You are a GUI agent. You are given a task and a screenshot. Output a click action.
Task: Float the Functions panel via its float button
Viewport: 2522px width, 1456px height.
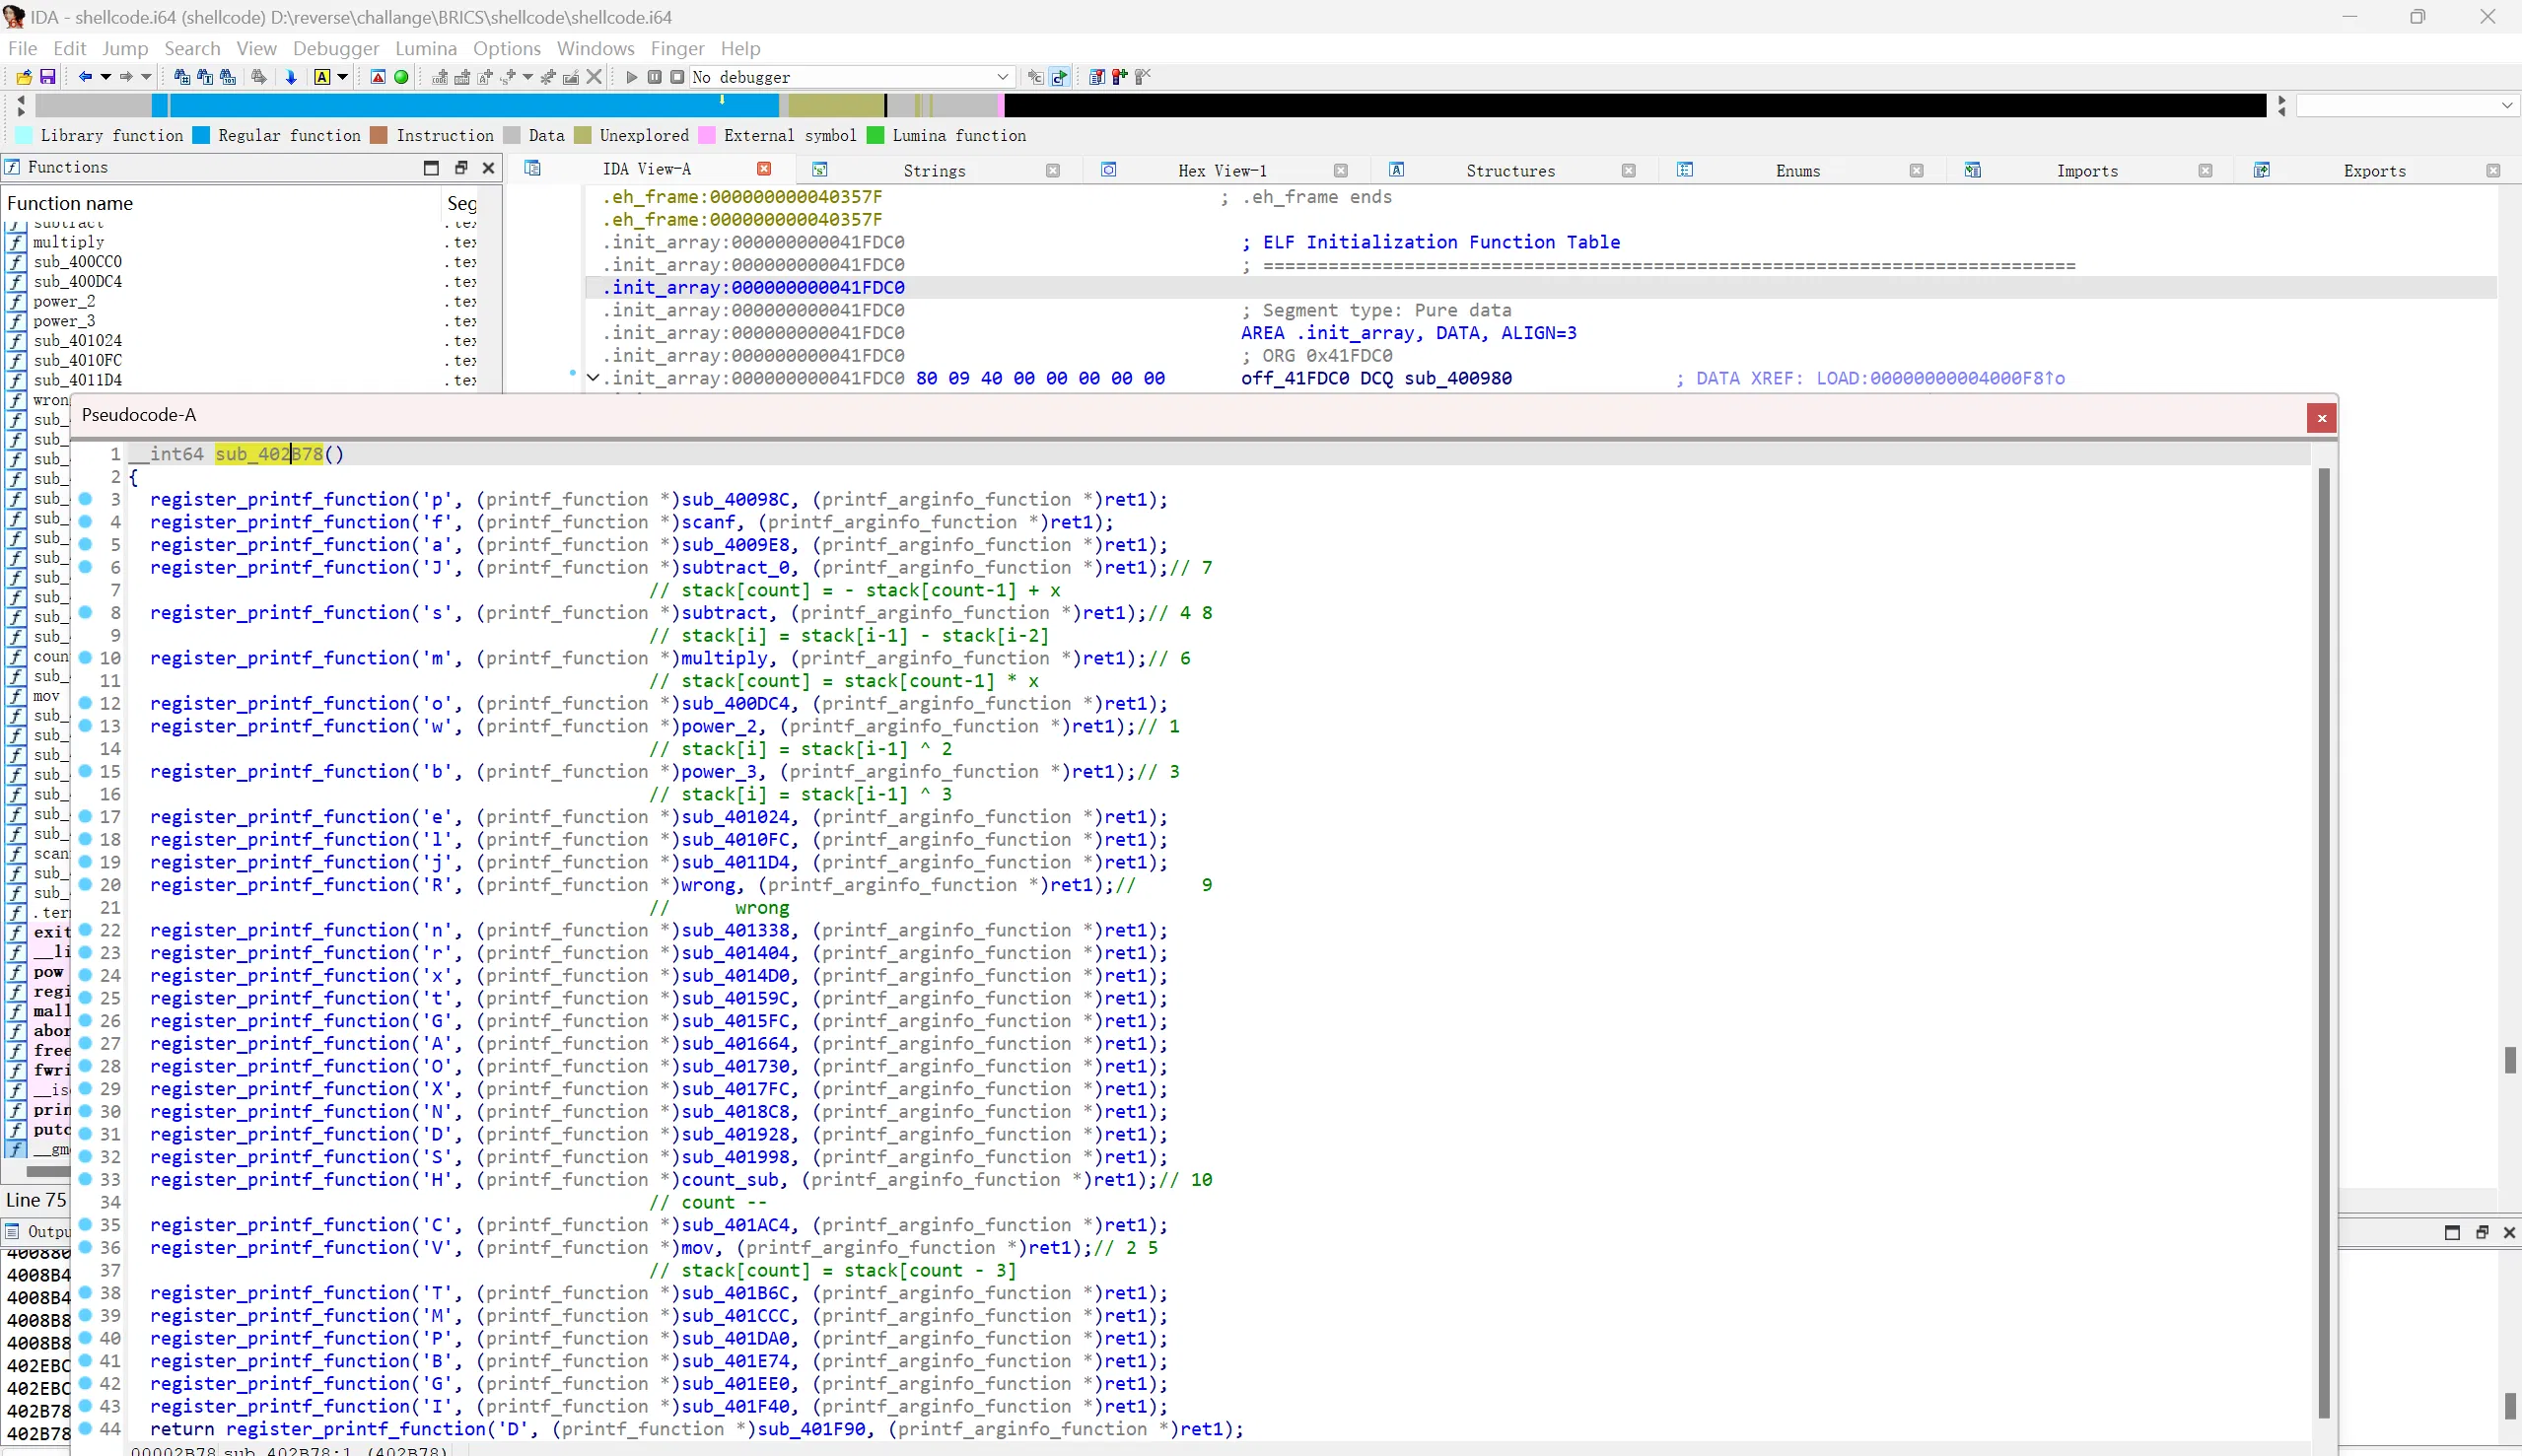point(460,168)
